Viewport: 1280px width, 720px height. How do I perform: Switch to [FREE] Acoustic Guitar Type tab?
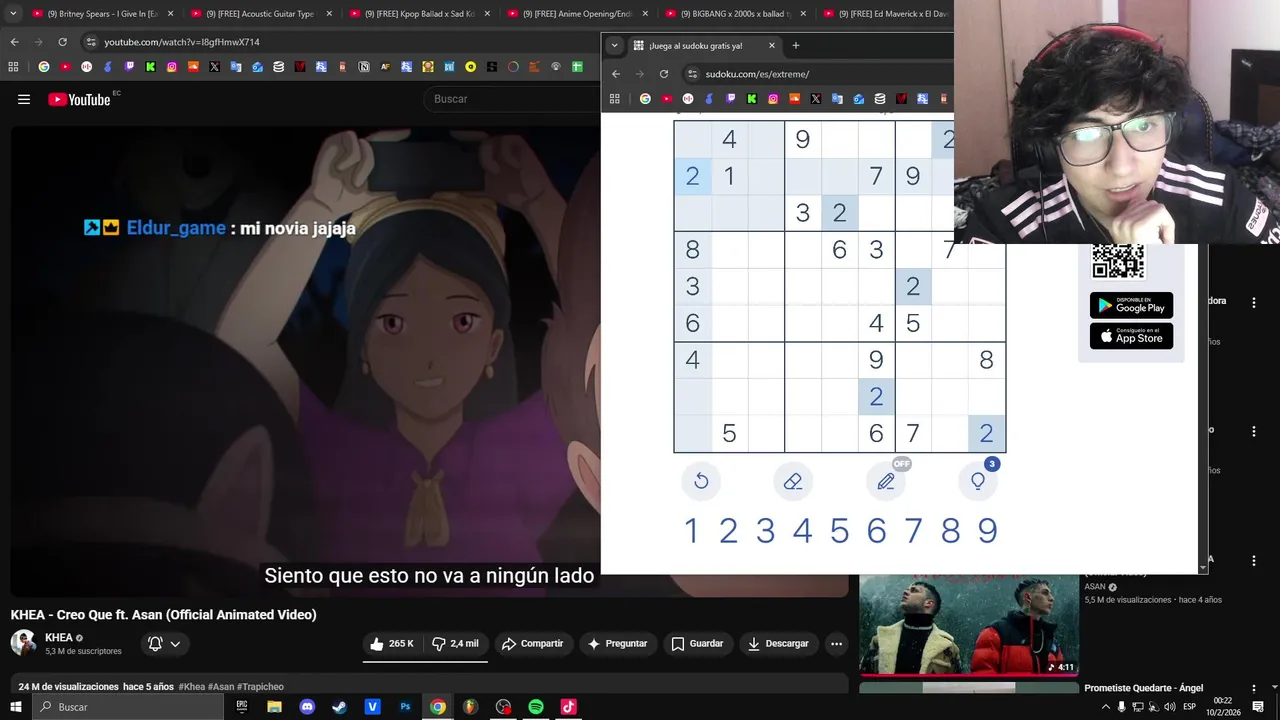pyautogui.click(x=260, y=14)
